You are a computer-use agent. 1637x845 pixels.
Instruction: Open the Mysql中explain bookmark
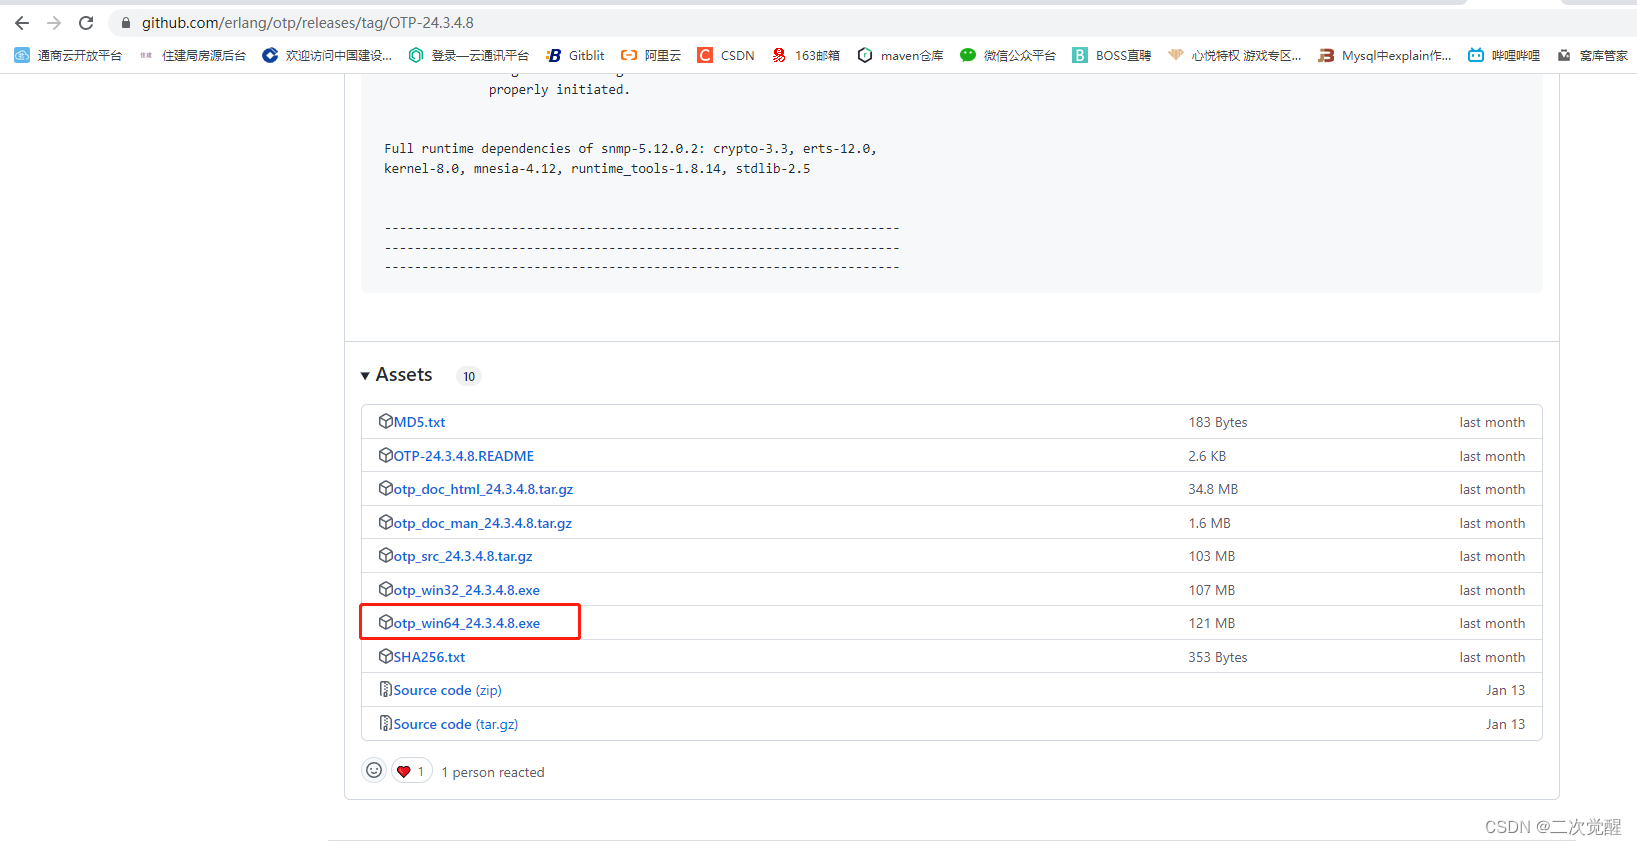pyautogui.click(x=1385, y=55)
